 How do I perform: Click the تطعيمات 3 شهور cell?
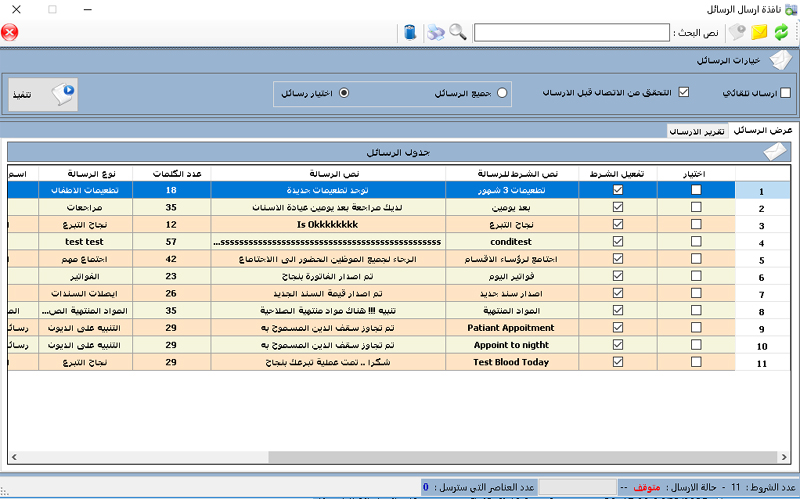click(512, 190)
